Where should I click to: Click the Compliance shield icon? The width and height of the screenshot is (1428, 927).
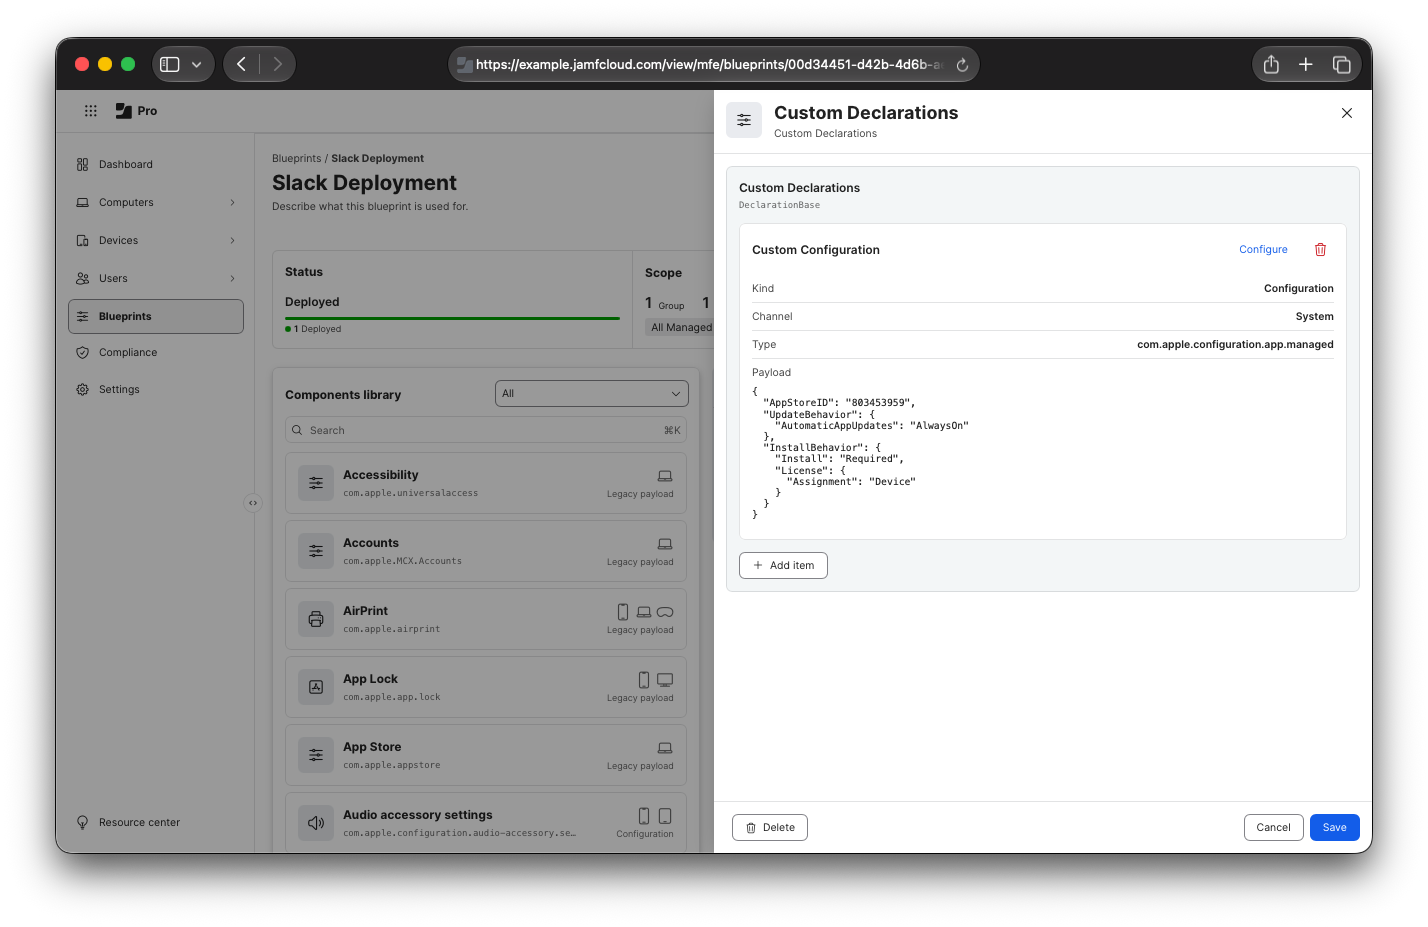pyautogui.click(x=83, y=352)
